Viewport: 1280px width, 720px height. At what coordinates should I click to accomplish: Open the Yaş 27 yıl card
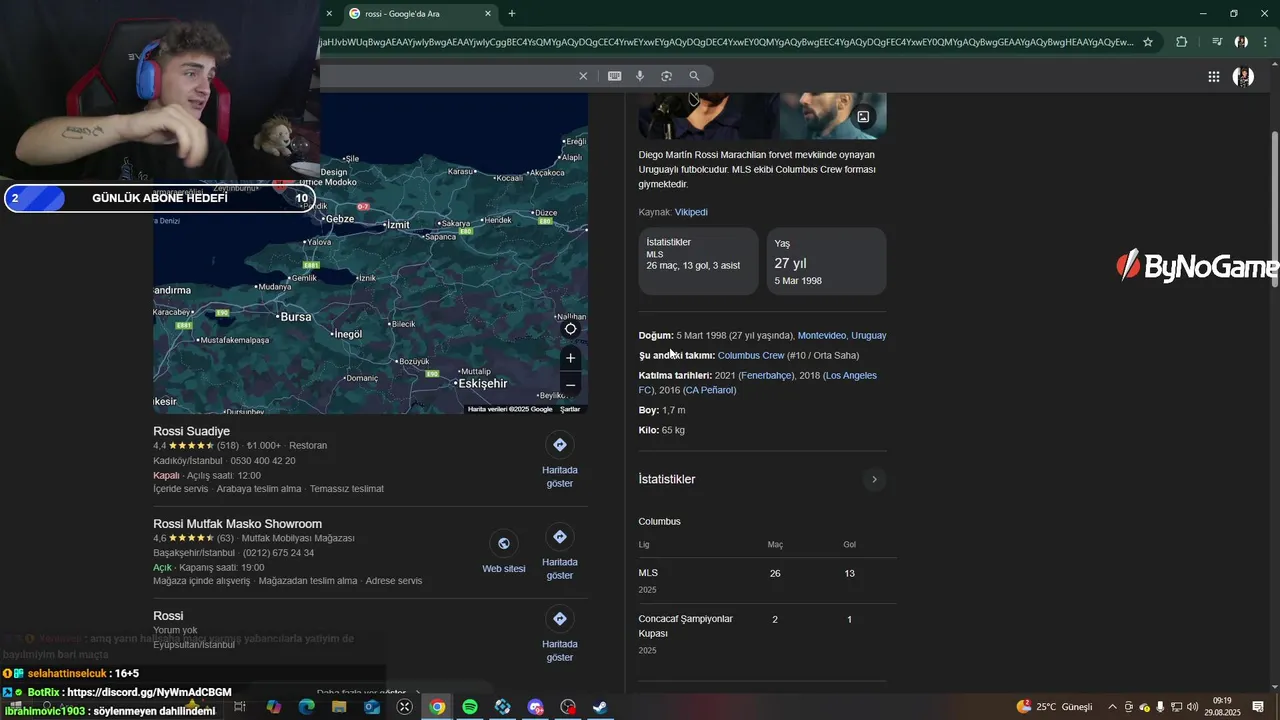click(826, 261)
